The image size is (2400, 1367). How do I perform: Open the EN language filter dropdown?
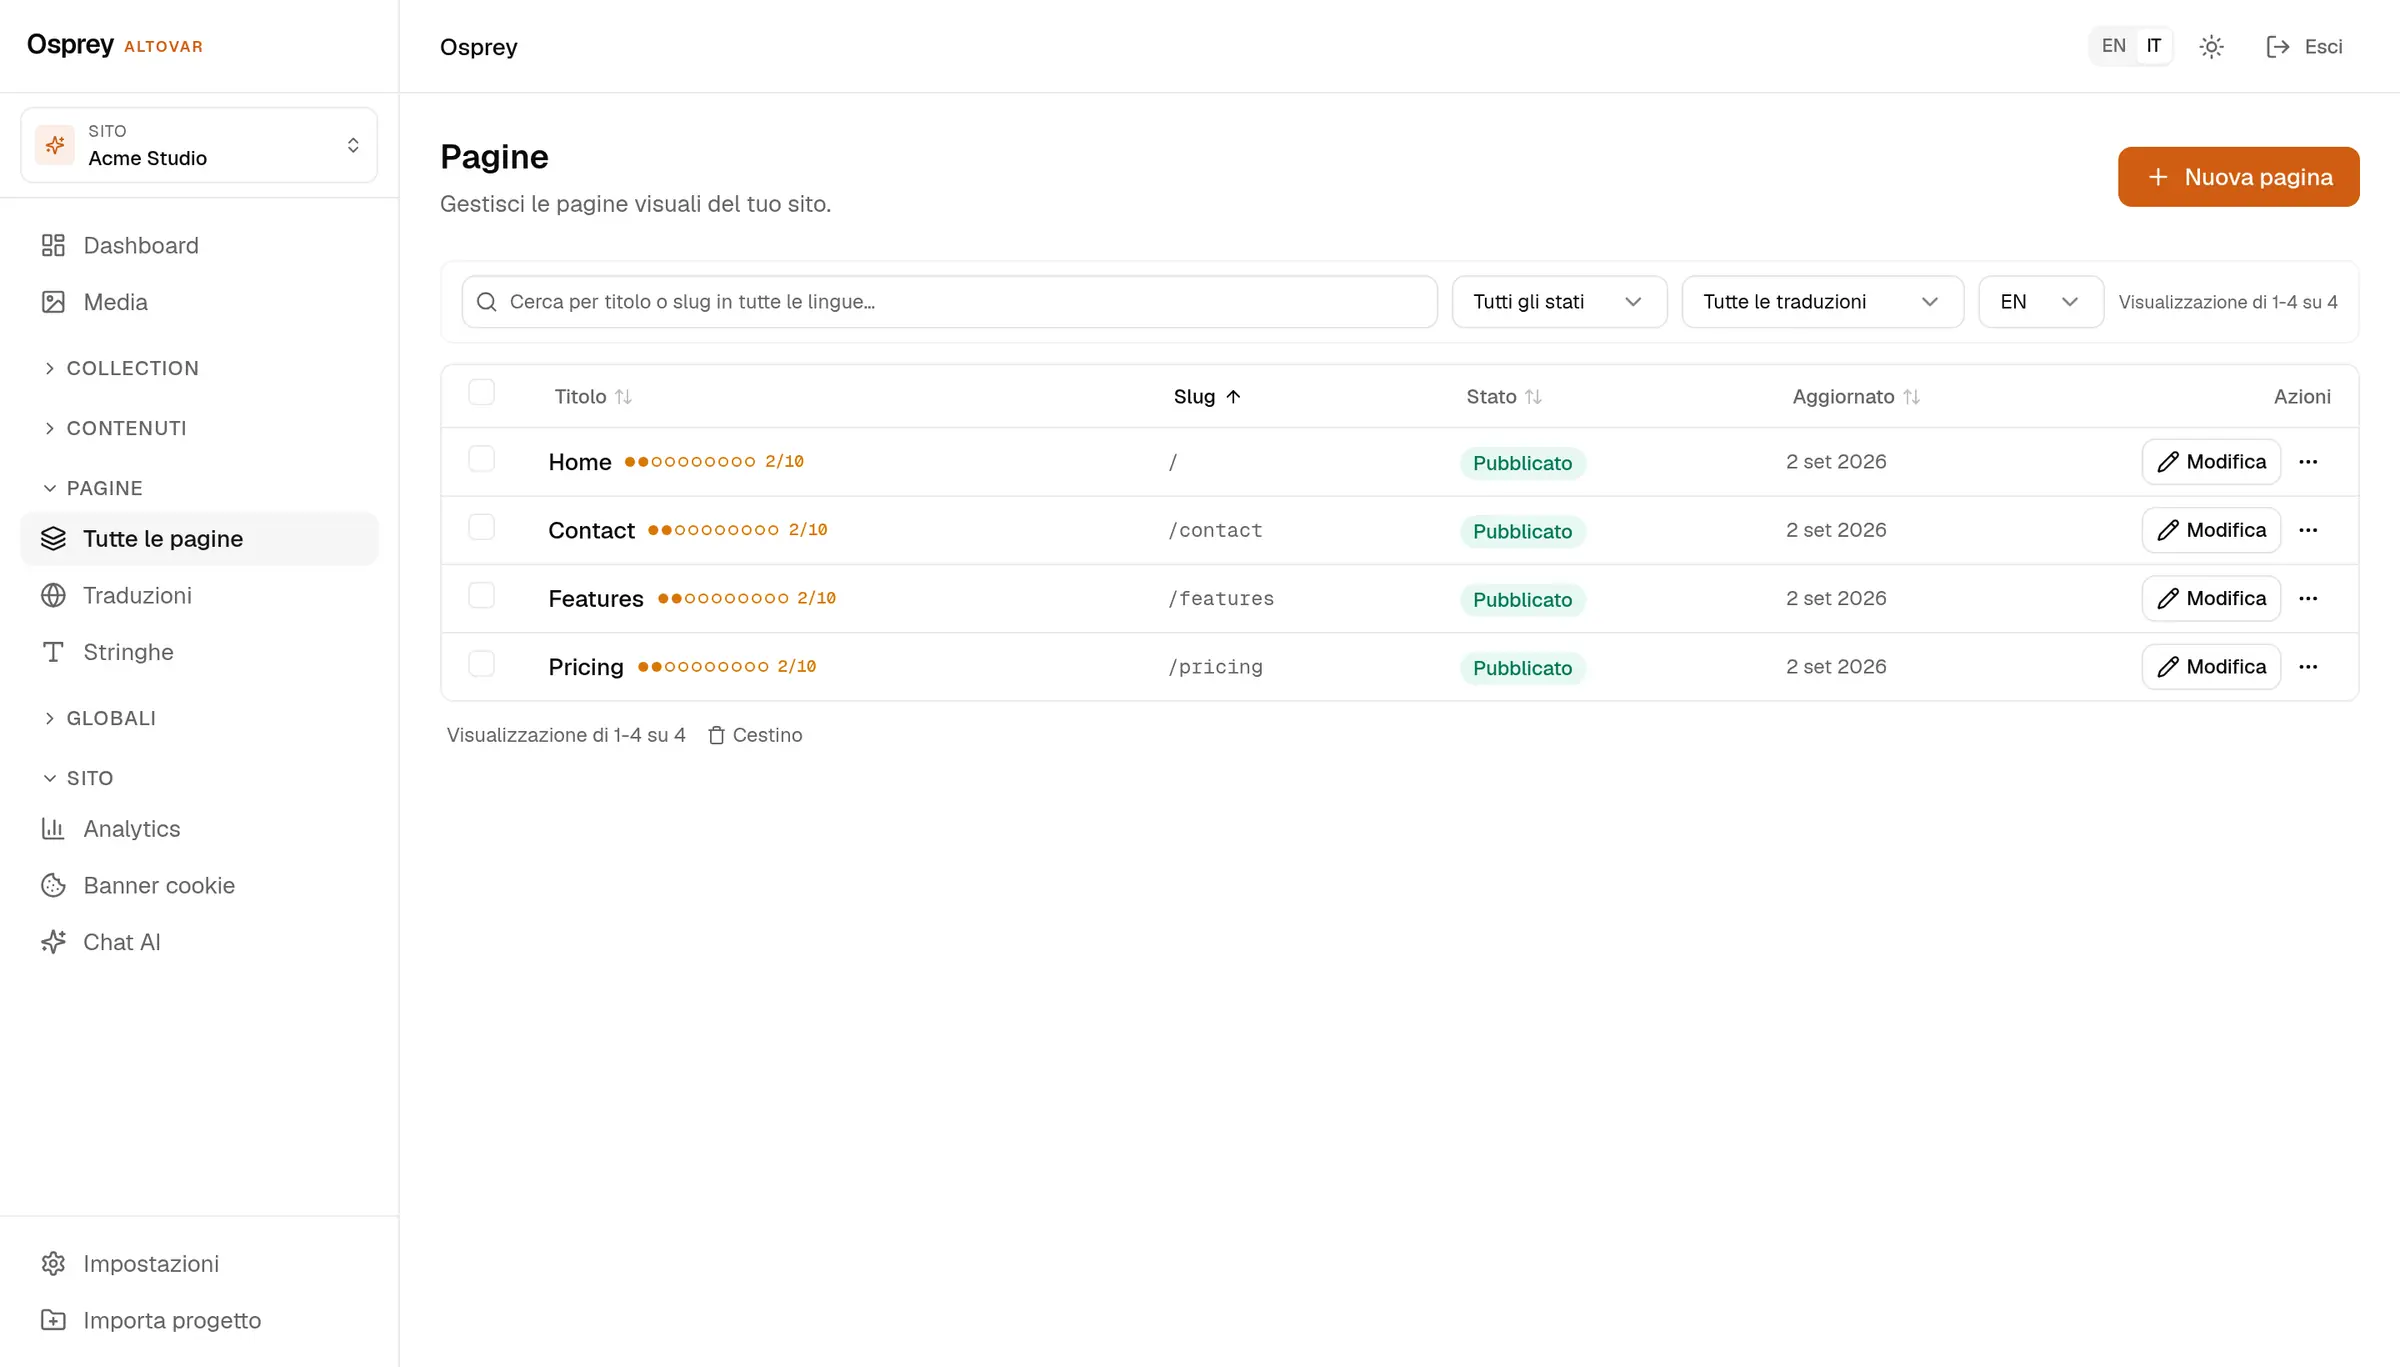[2040, 302]
